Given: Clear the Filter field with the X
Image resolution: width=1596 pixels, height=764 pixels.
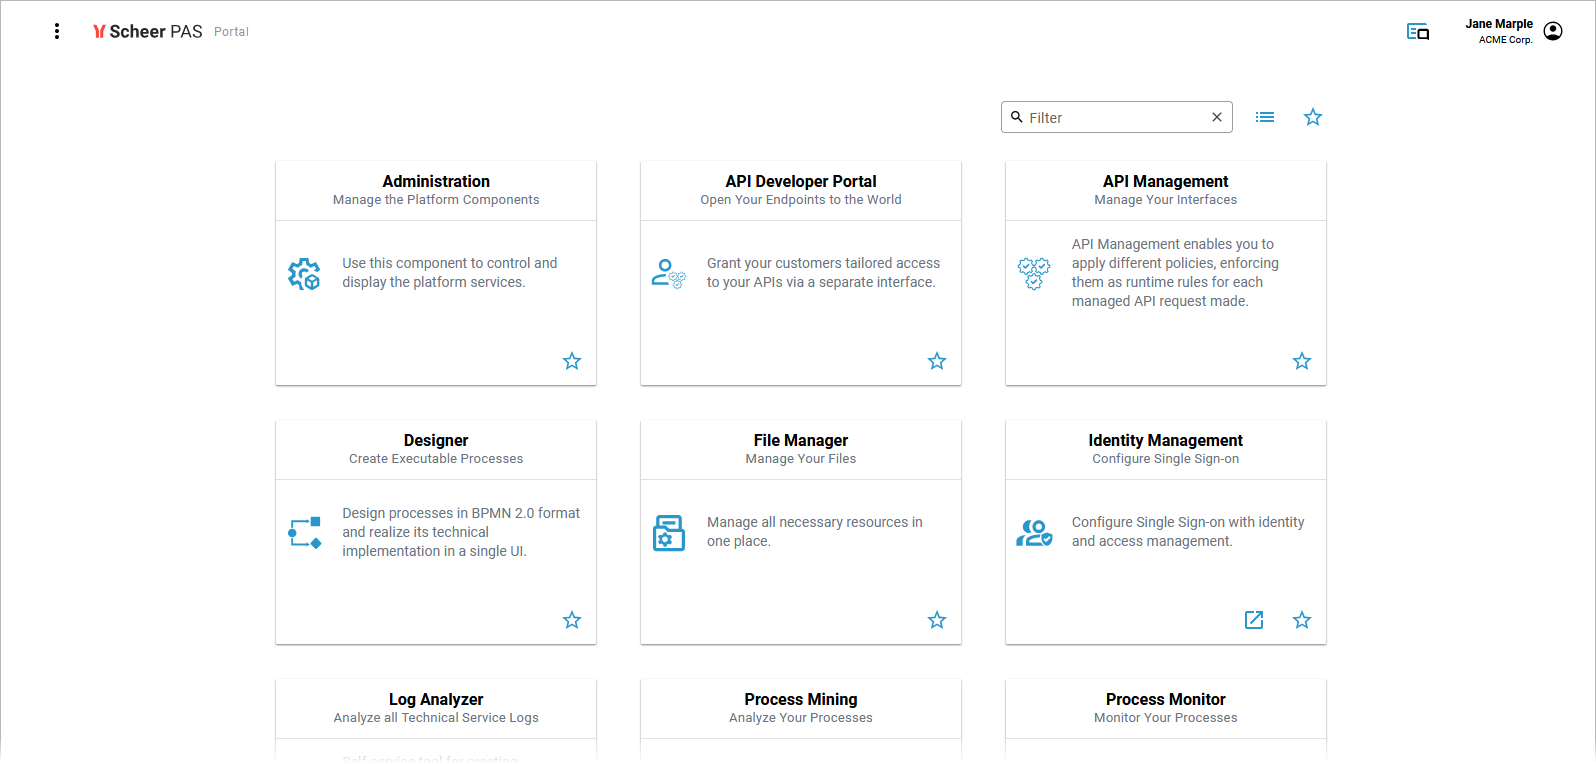Looking at the screenshot, I should (1217, 117).
